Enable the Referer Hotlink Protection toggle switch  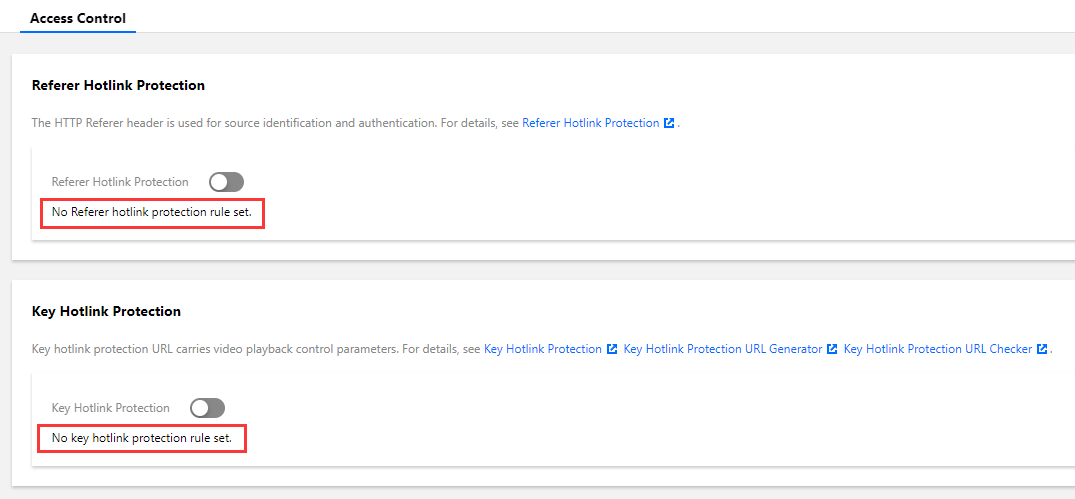[x=226, y=182]
